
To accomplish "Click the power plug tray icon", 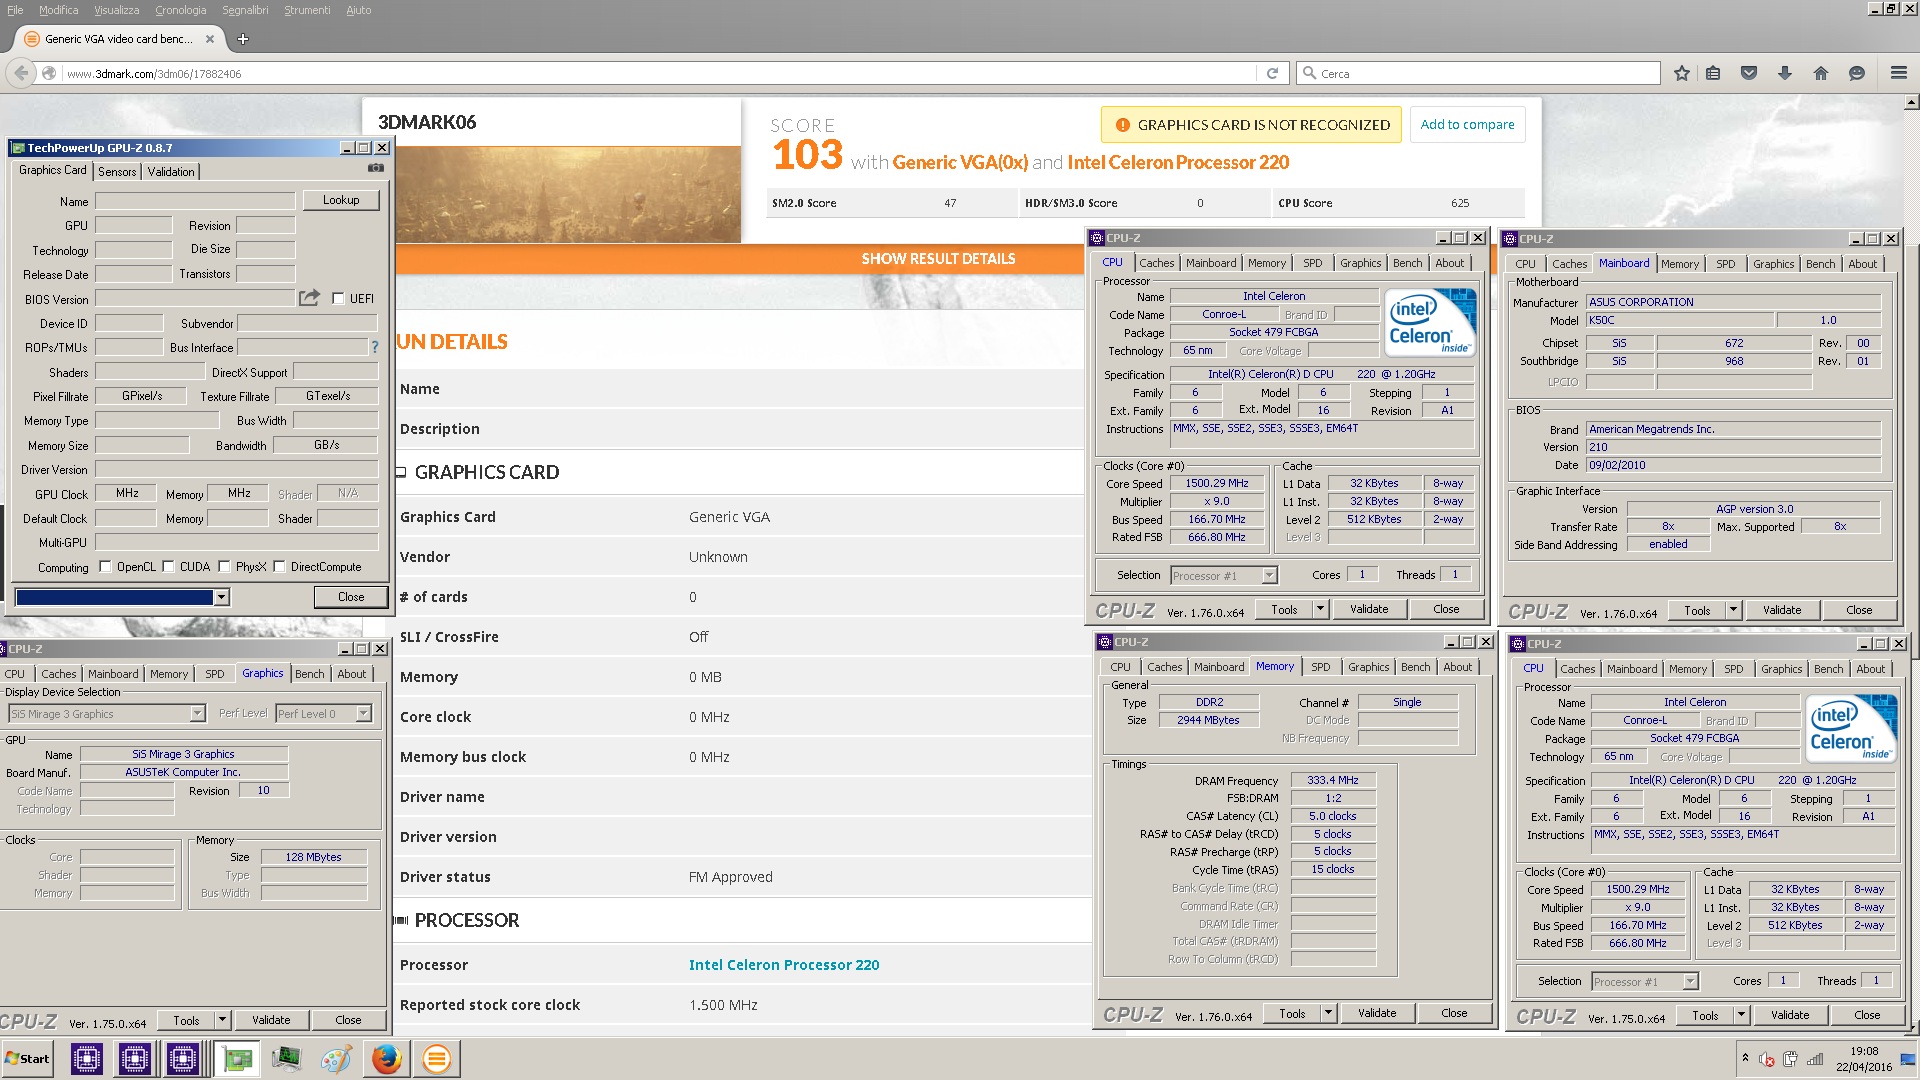I will click(1790, 1059).
